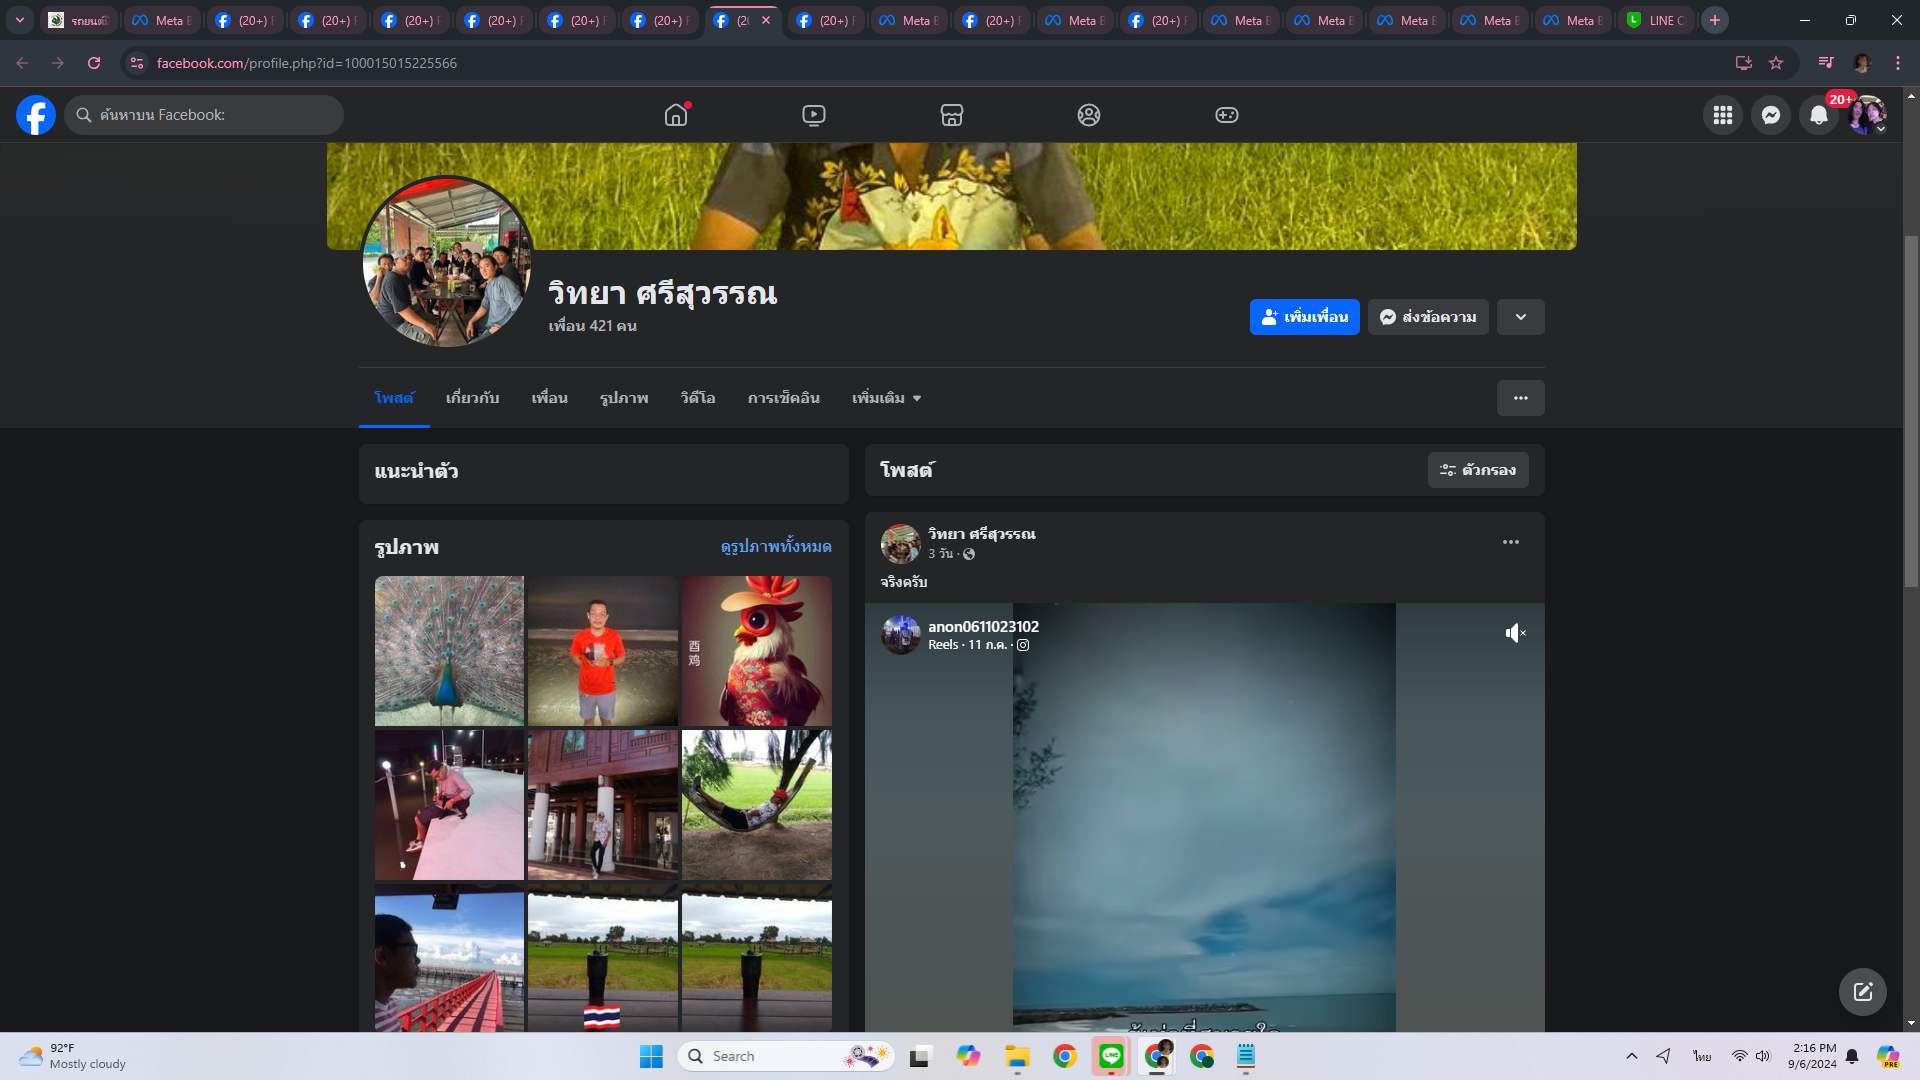Open ดูรูปภาพทั้งหมด link
This screenshot has height=1080, width=1920.
coord(776,546)
